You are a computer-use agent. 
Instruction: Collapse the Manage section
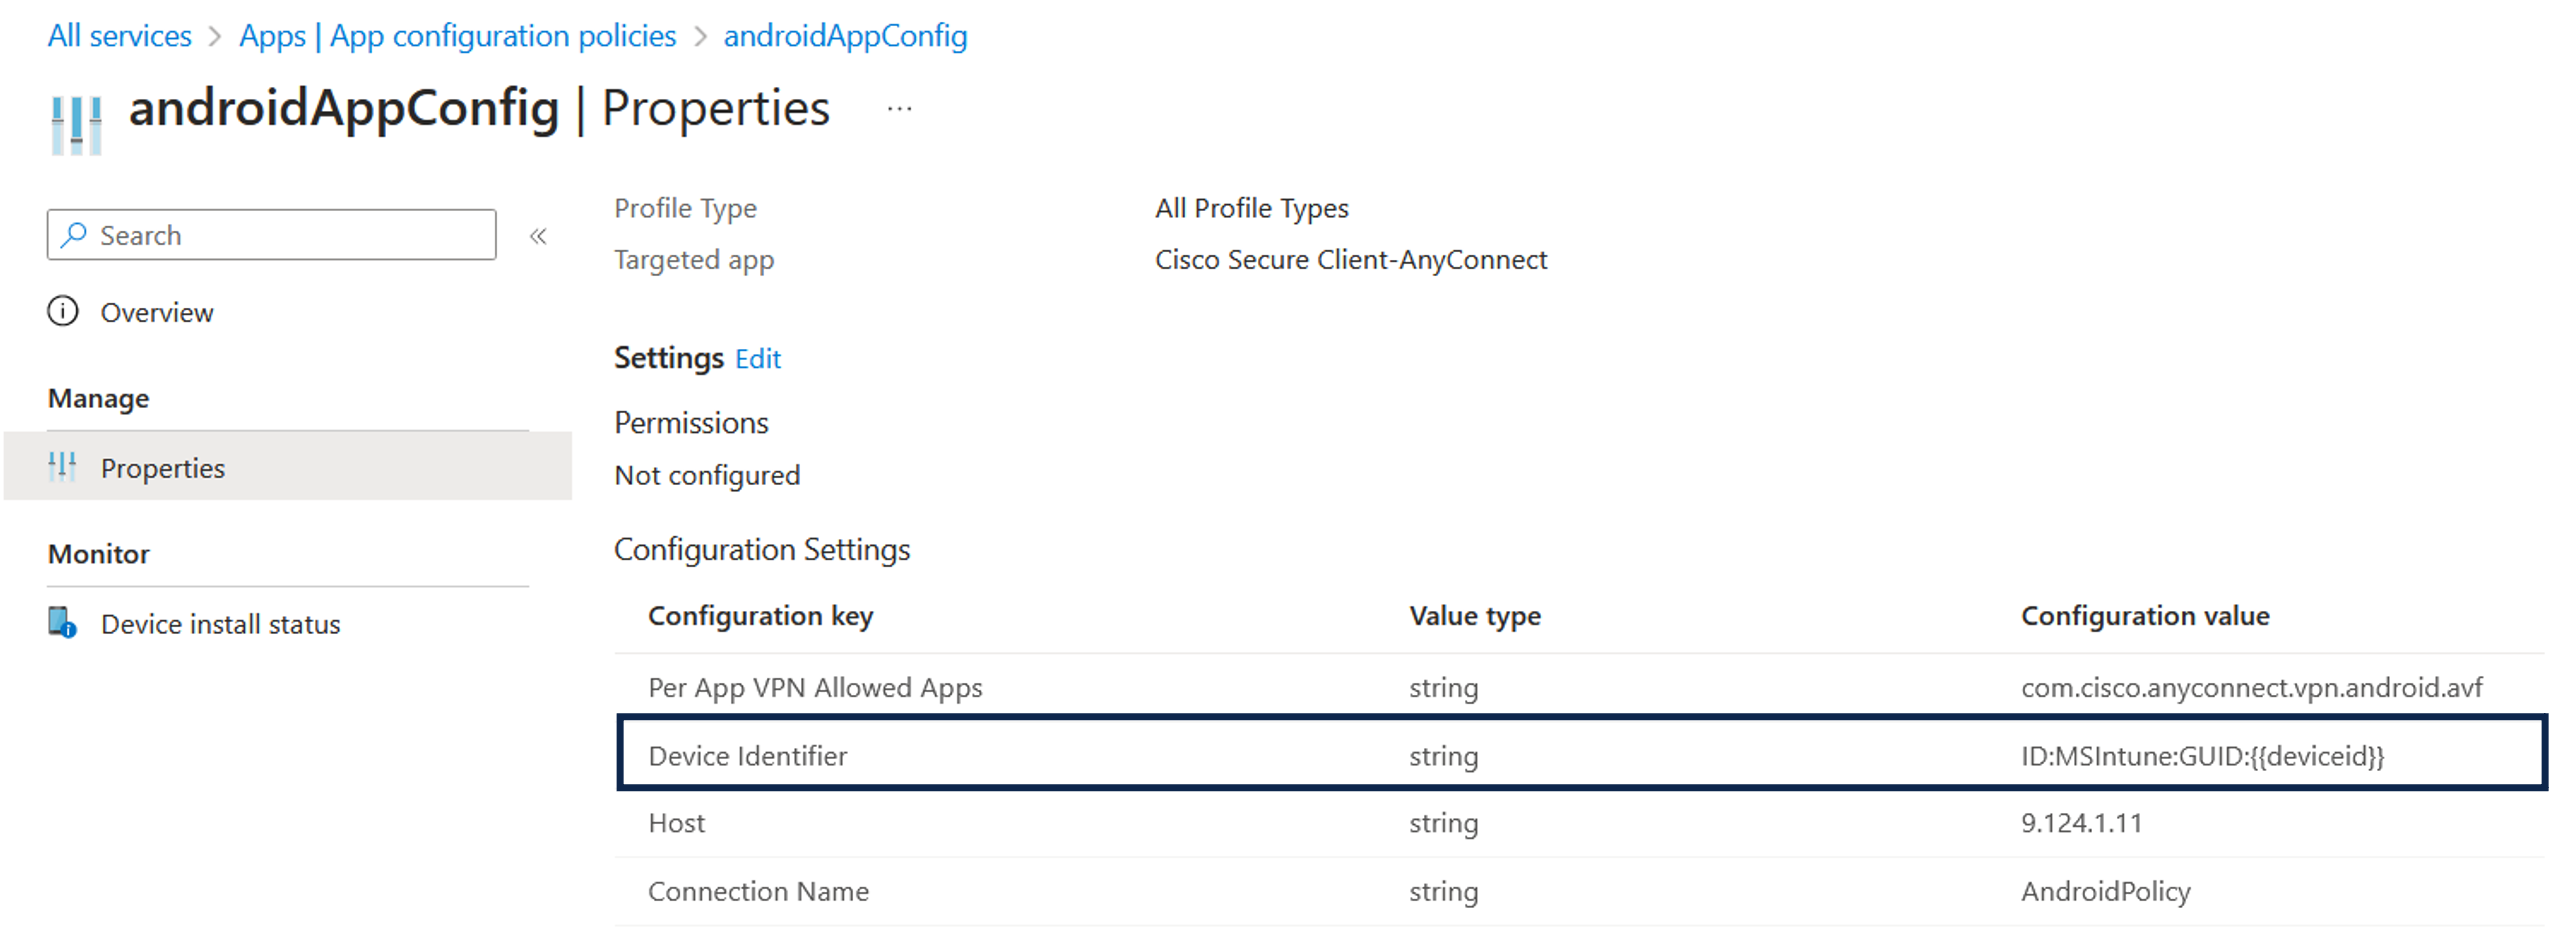coord(97,398)
